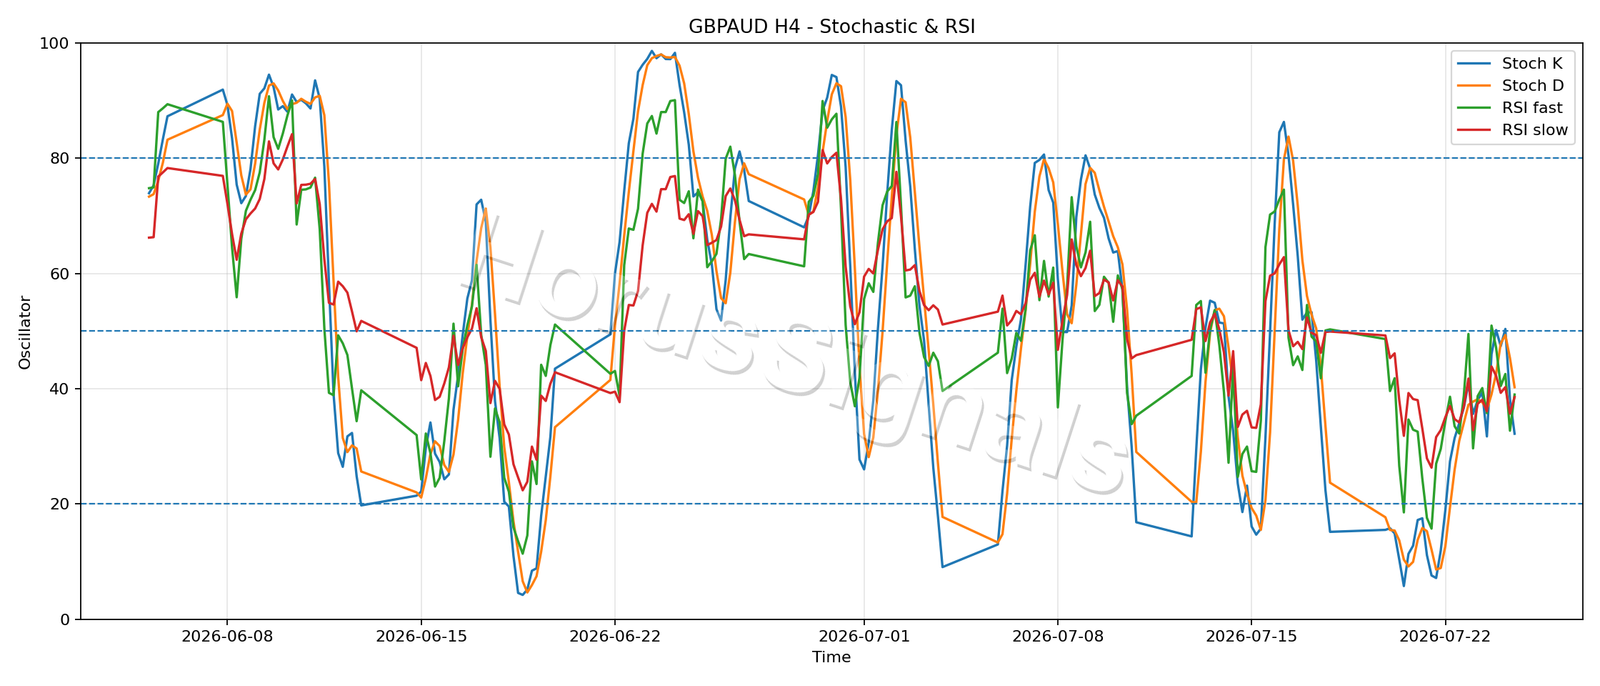Click the green RSI fast legend line swatch
This screenshot has width=1600, height=686.
coord(1475,108)
